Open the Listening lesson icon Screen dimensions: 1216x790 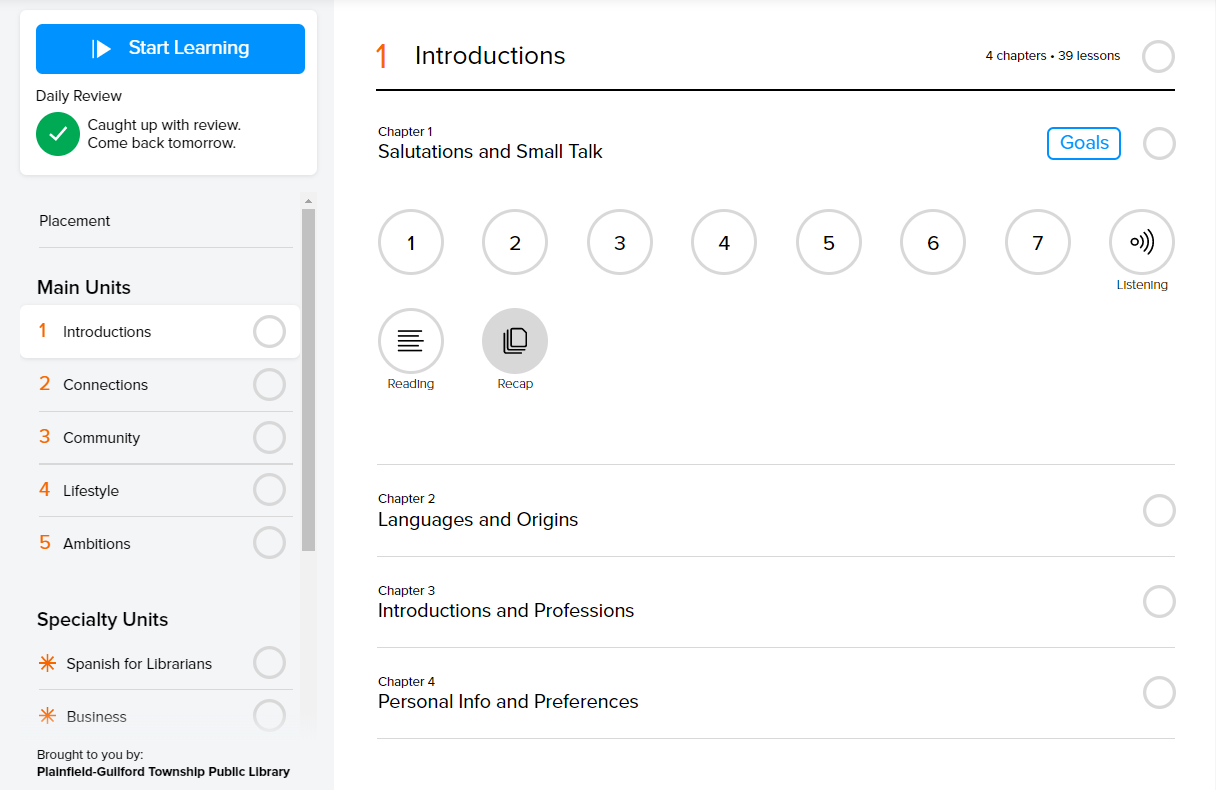click(x=1141, y=242)
